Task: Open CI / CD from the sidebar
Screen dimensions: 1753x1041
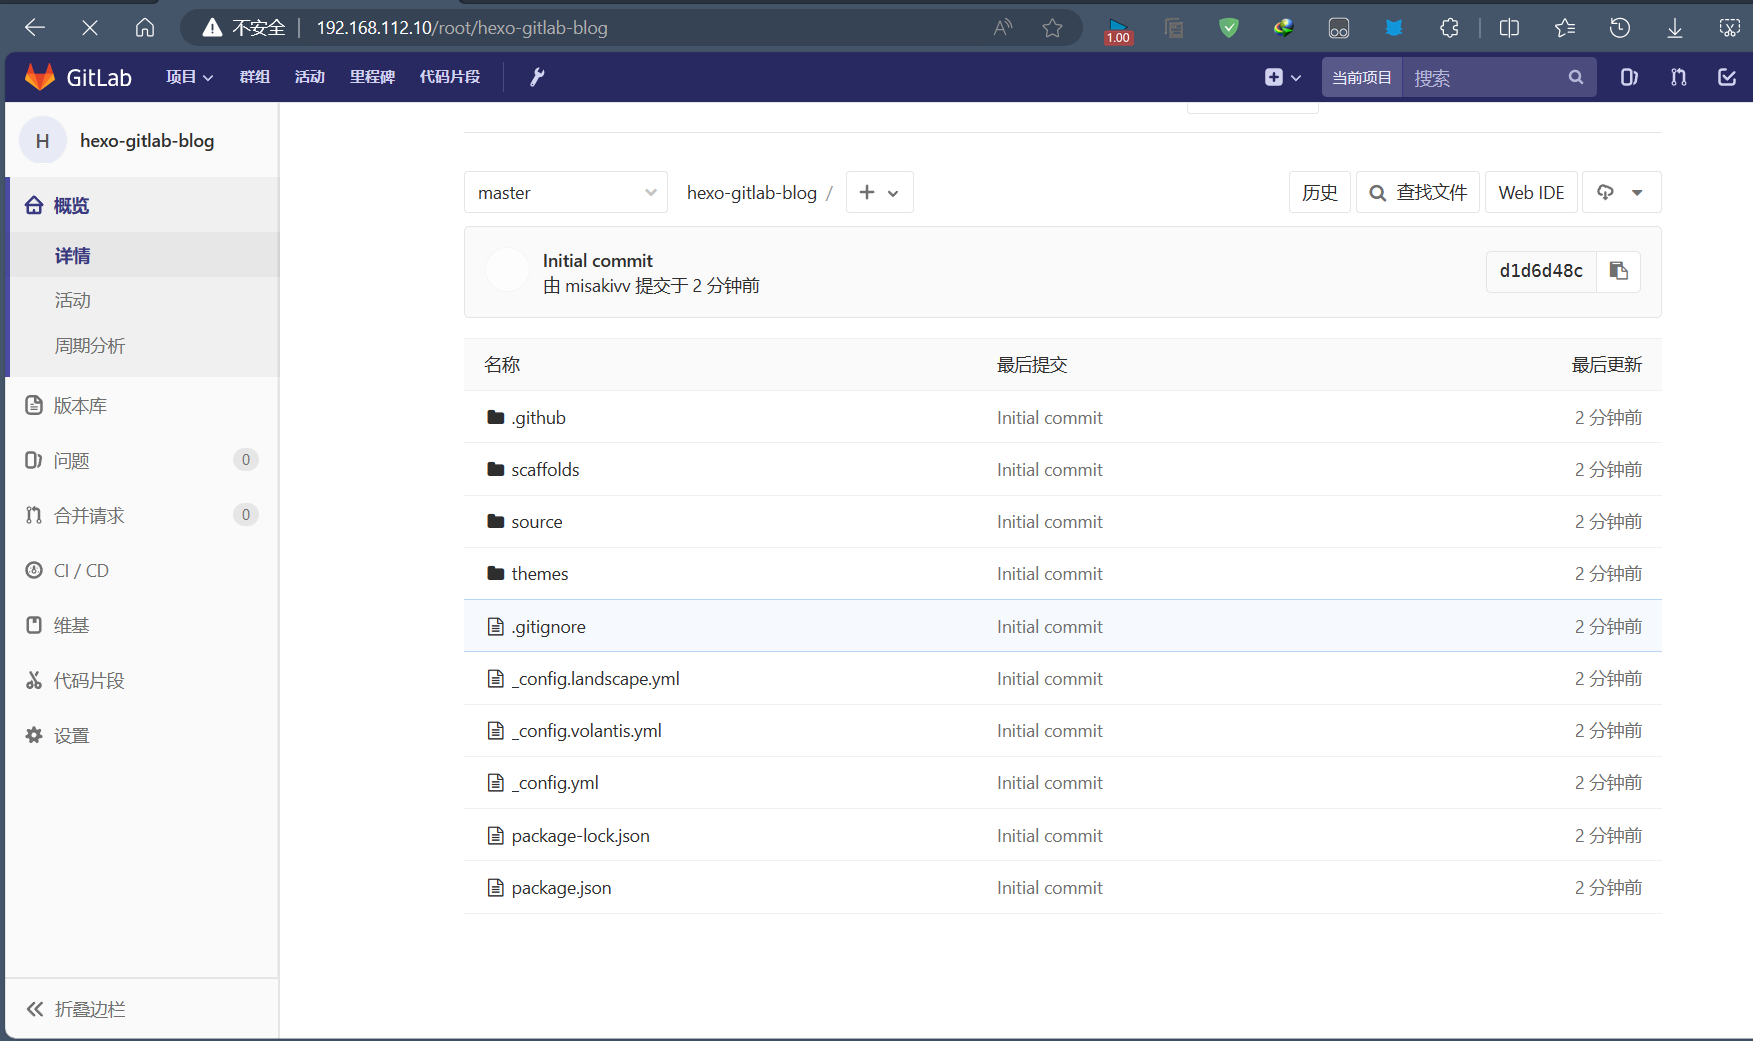Action: pos(80,570)
